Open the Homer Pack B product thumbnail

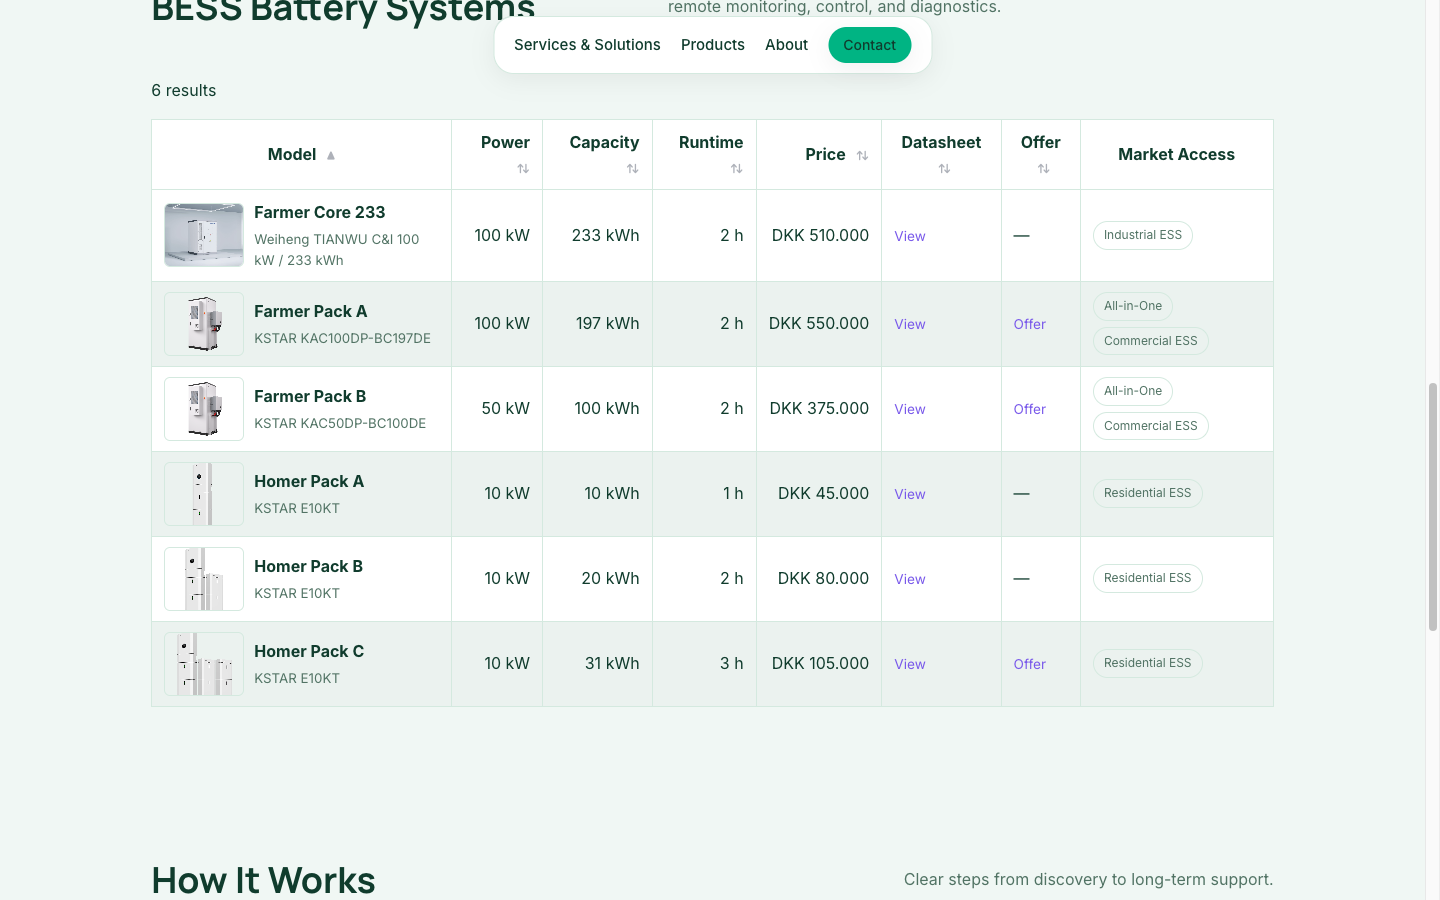pos(204,579)
